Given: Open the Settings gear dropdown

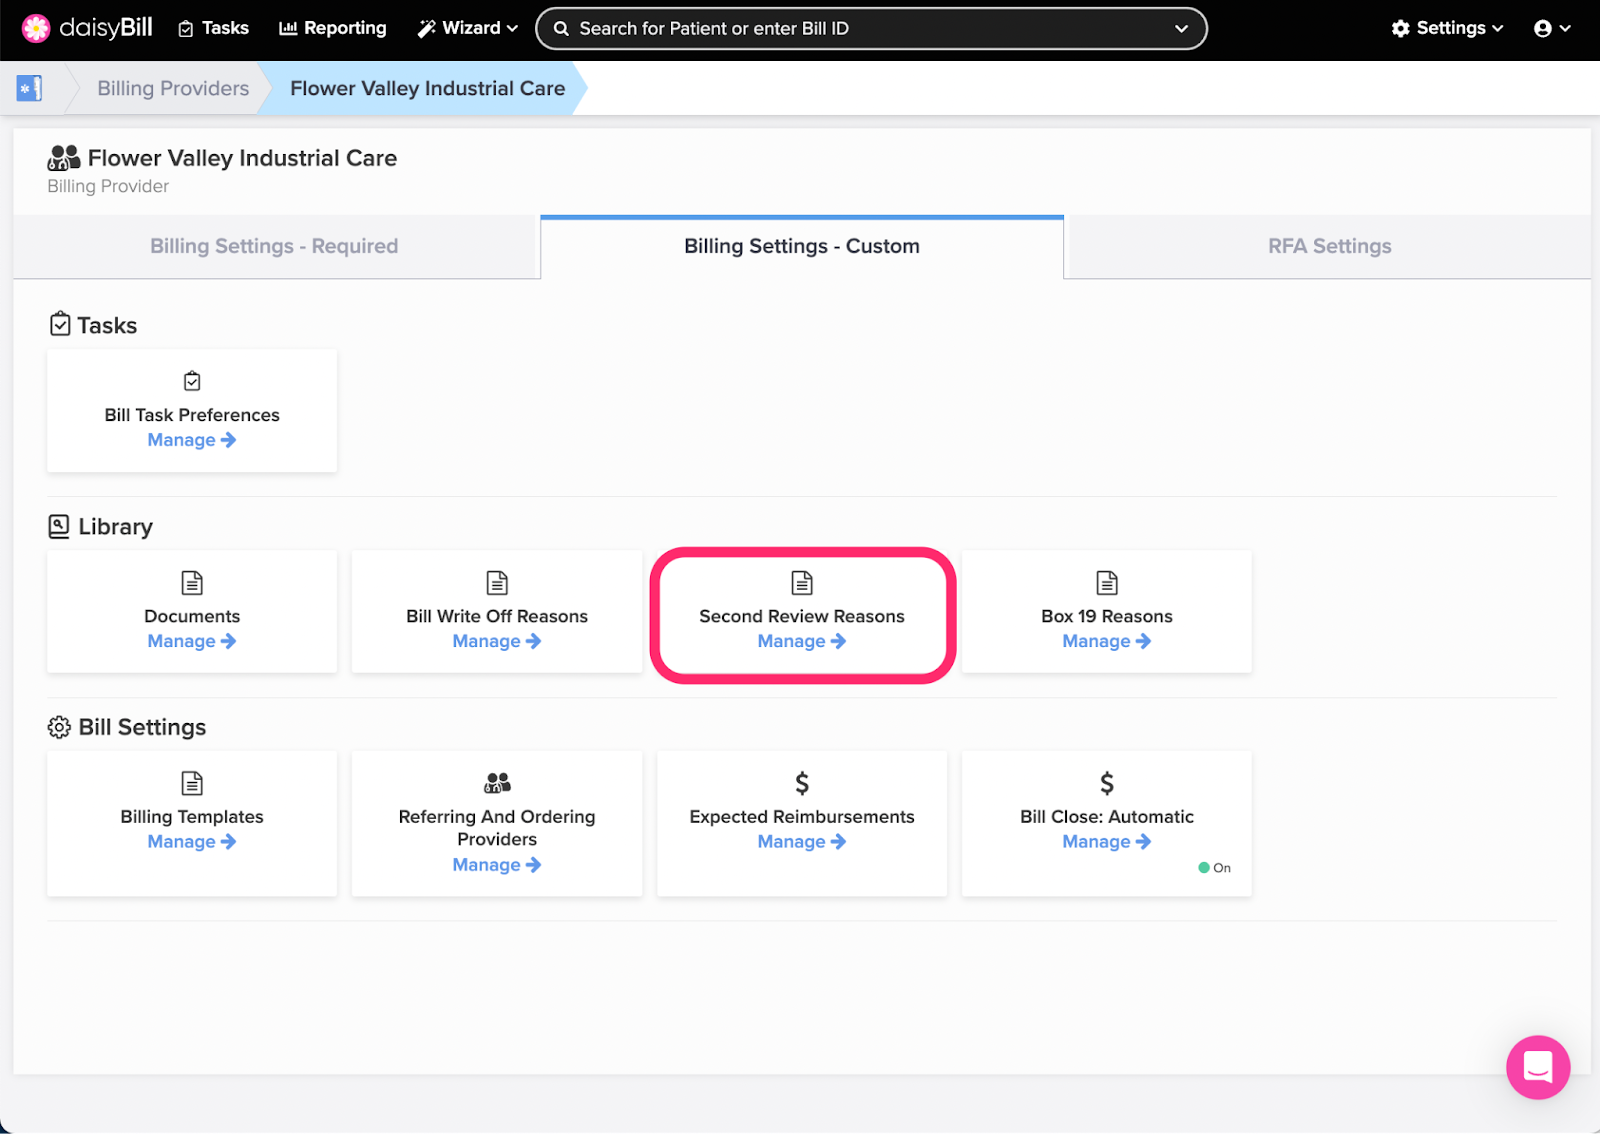Looking at the screenshot, I should pos(1447,28).
